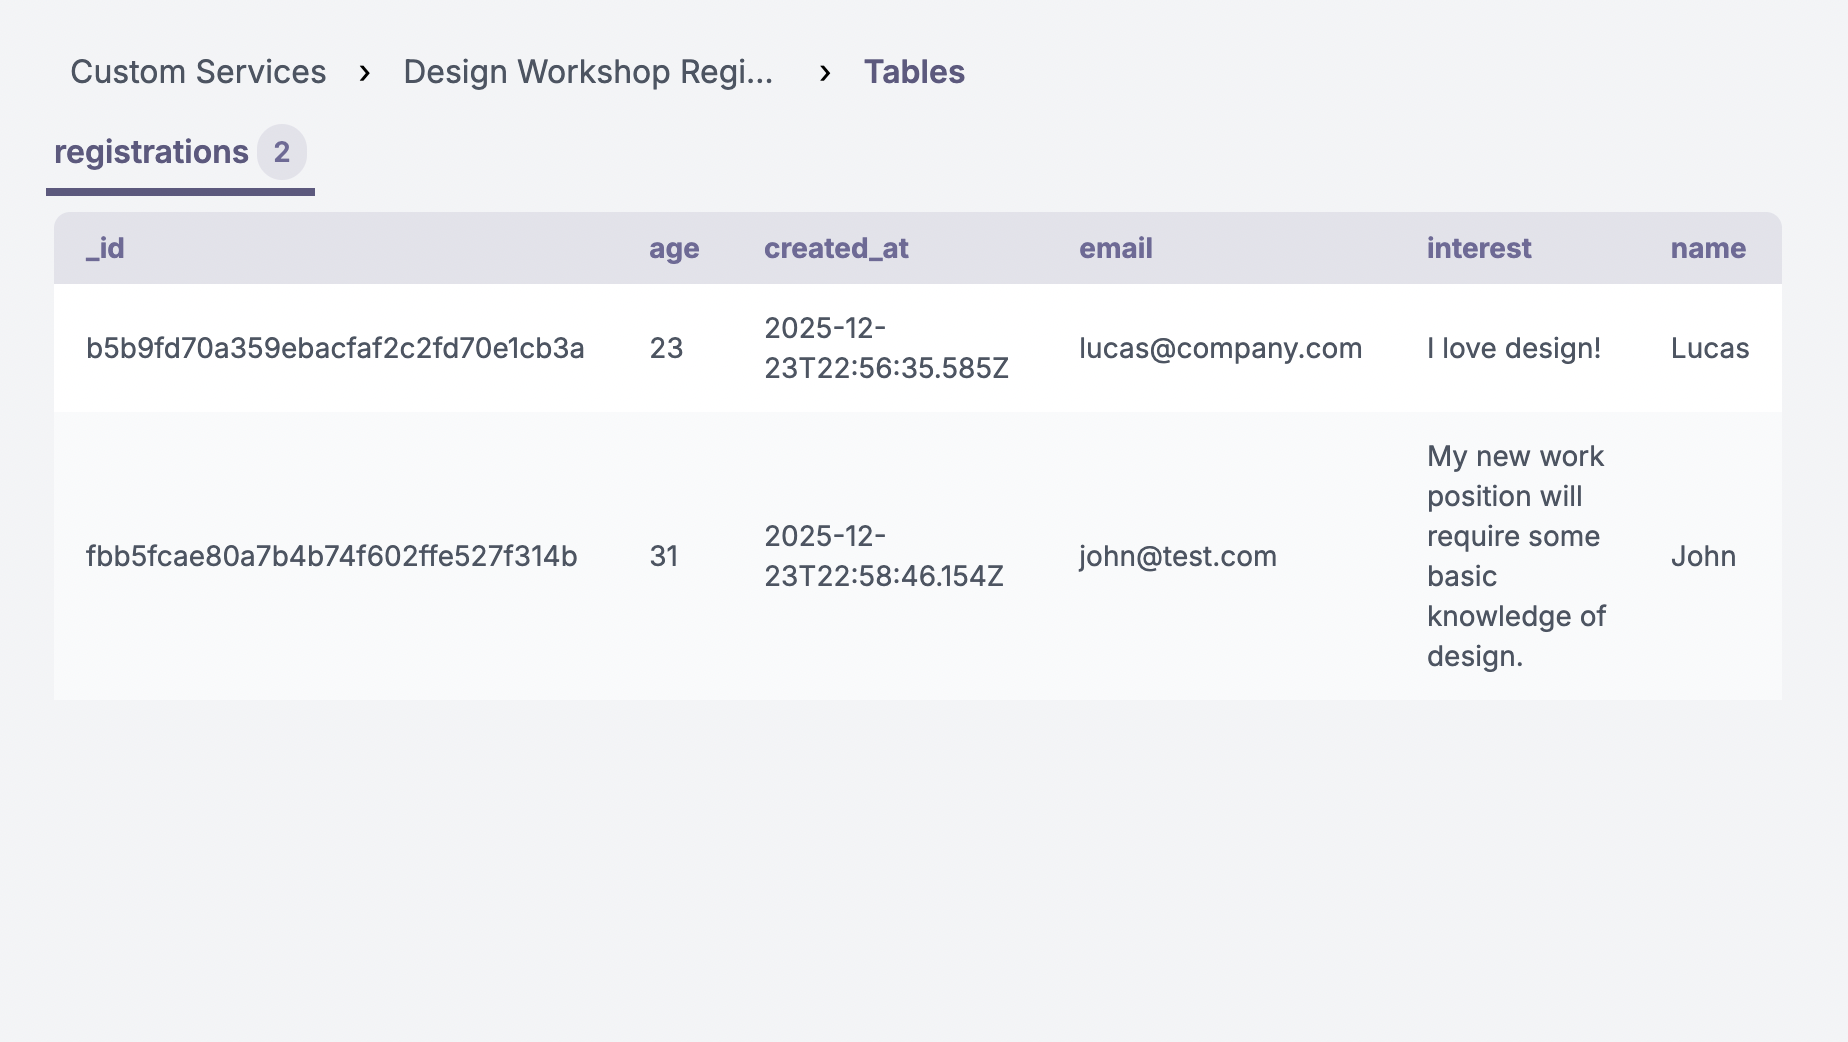Select Tables in the breadcrumb
Viewport: 1848px width, 1042px height.
pos(913,71)
